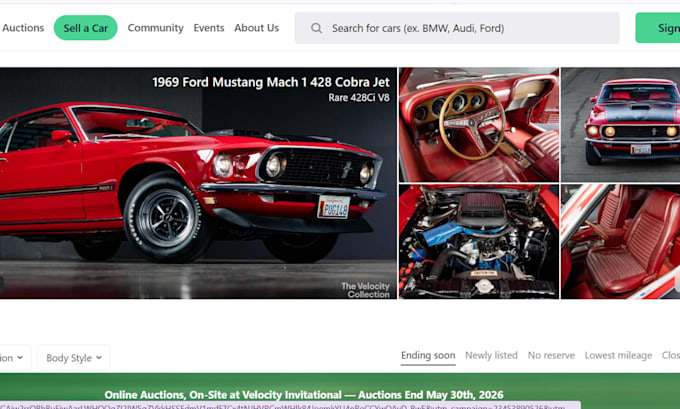This screenshot has width=680, height=409.
Task: Click the Rare 428Ci V8 subtitle
Action: click(359, 98)
